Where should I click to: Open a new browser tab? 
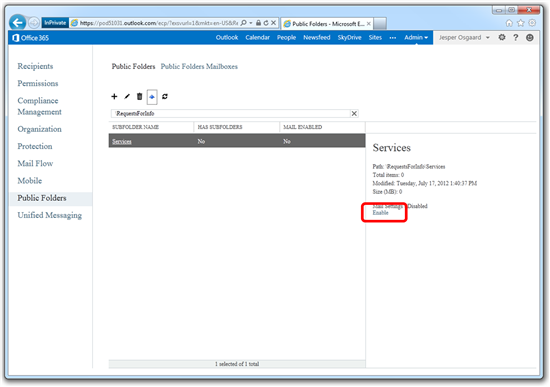380,24
